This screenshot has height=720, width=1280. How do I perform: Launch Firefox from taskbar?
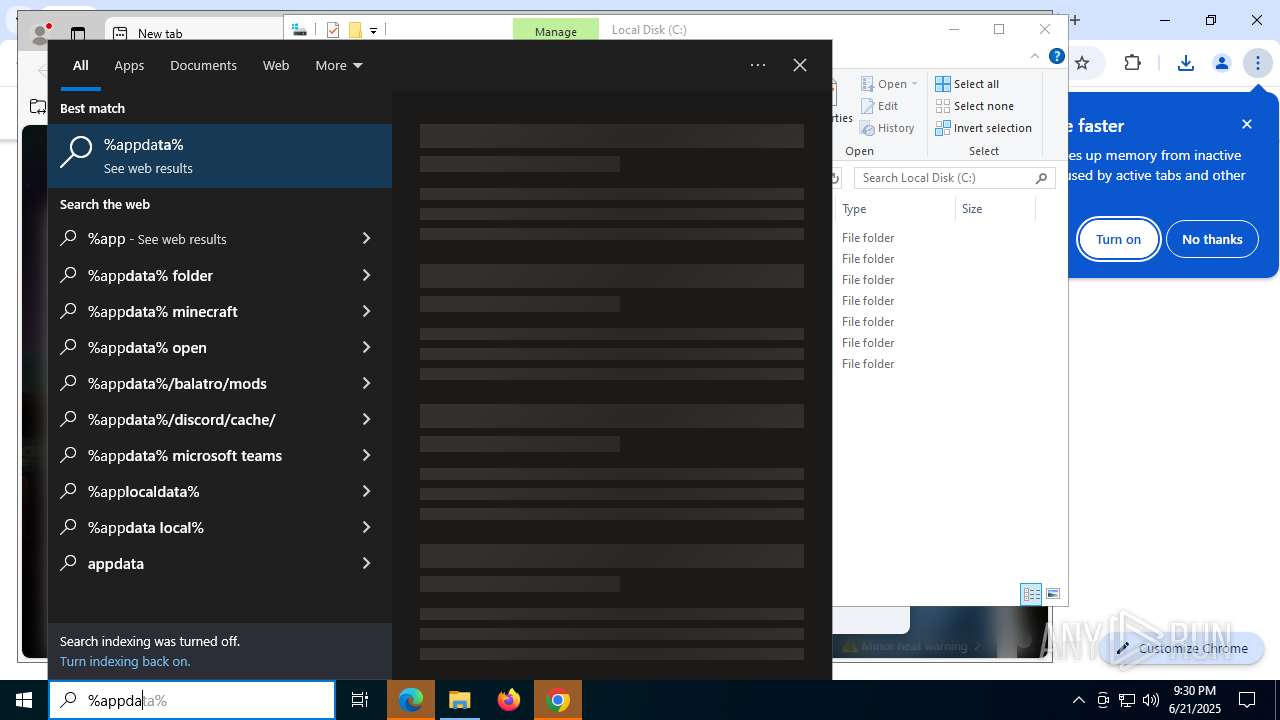coord(509,700)
